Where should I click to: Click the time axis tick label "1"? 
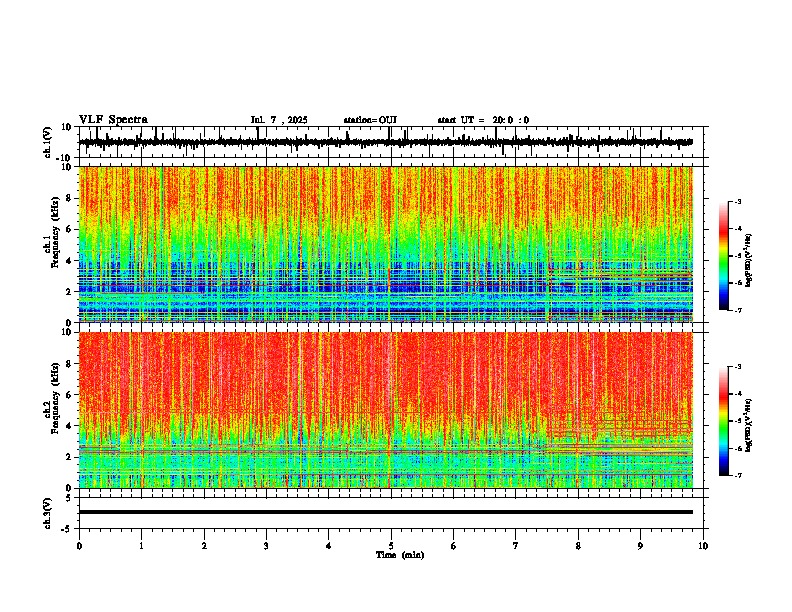point(141,546)
